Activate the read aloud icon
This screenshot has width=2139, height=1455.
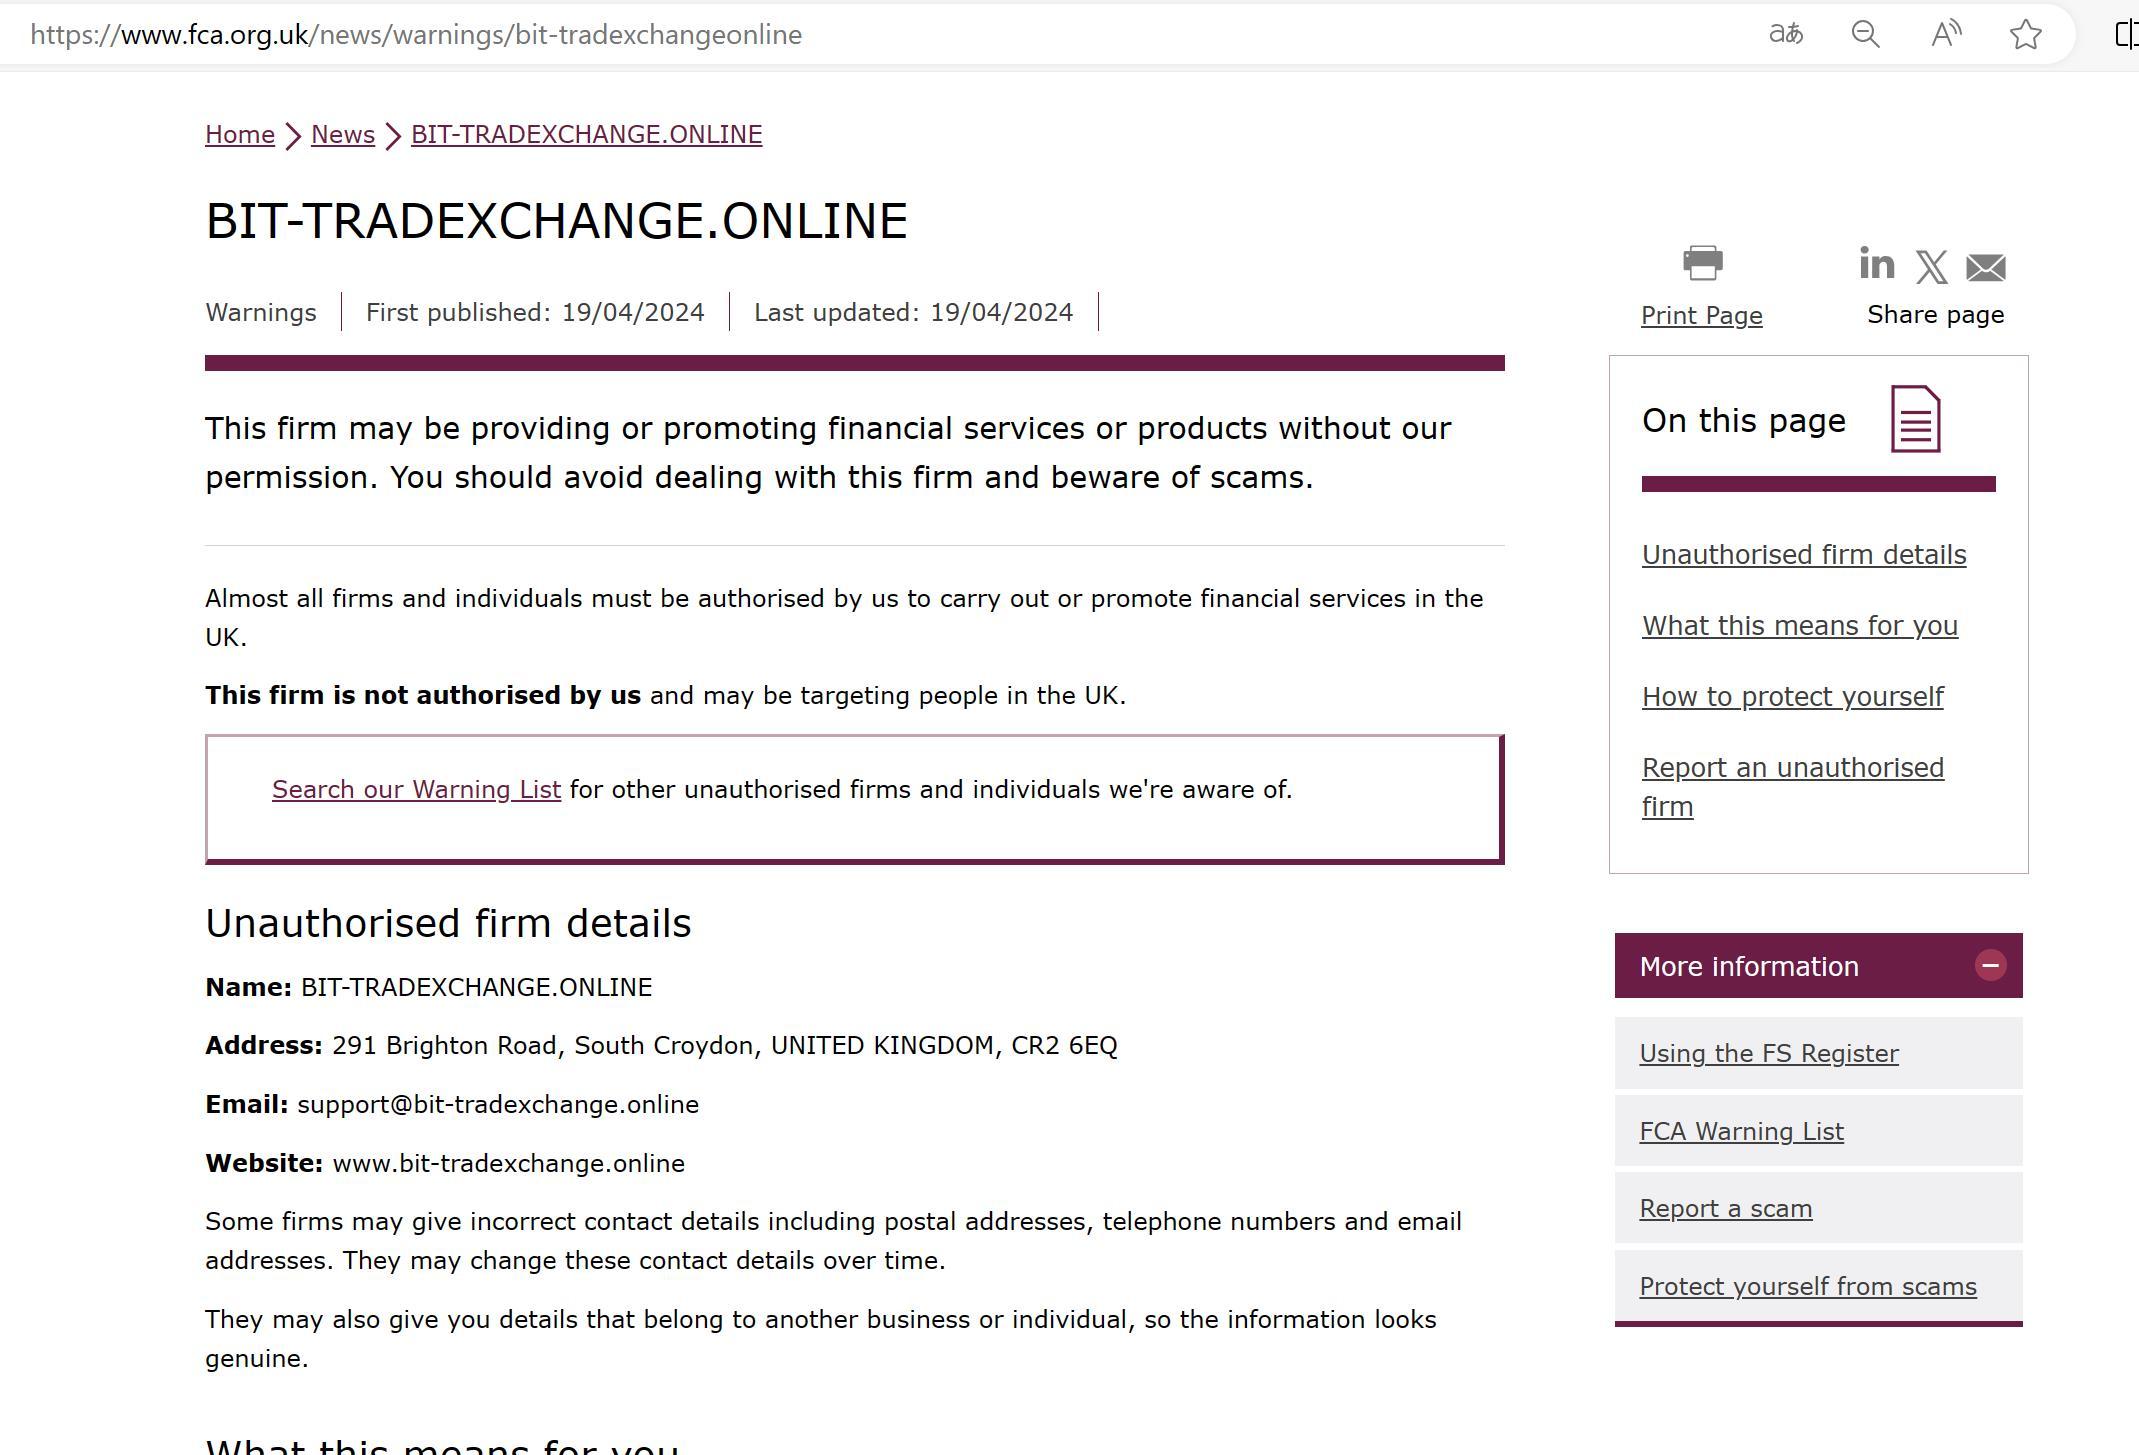click(1945, 35)
